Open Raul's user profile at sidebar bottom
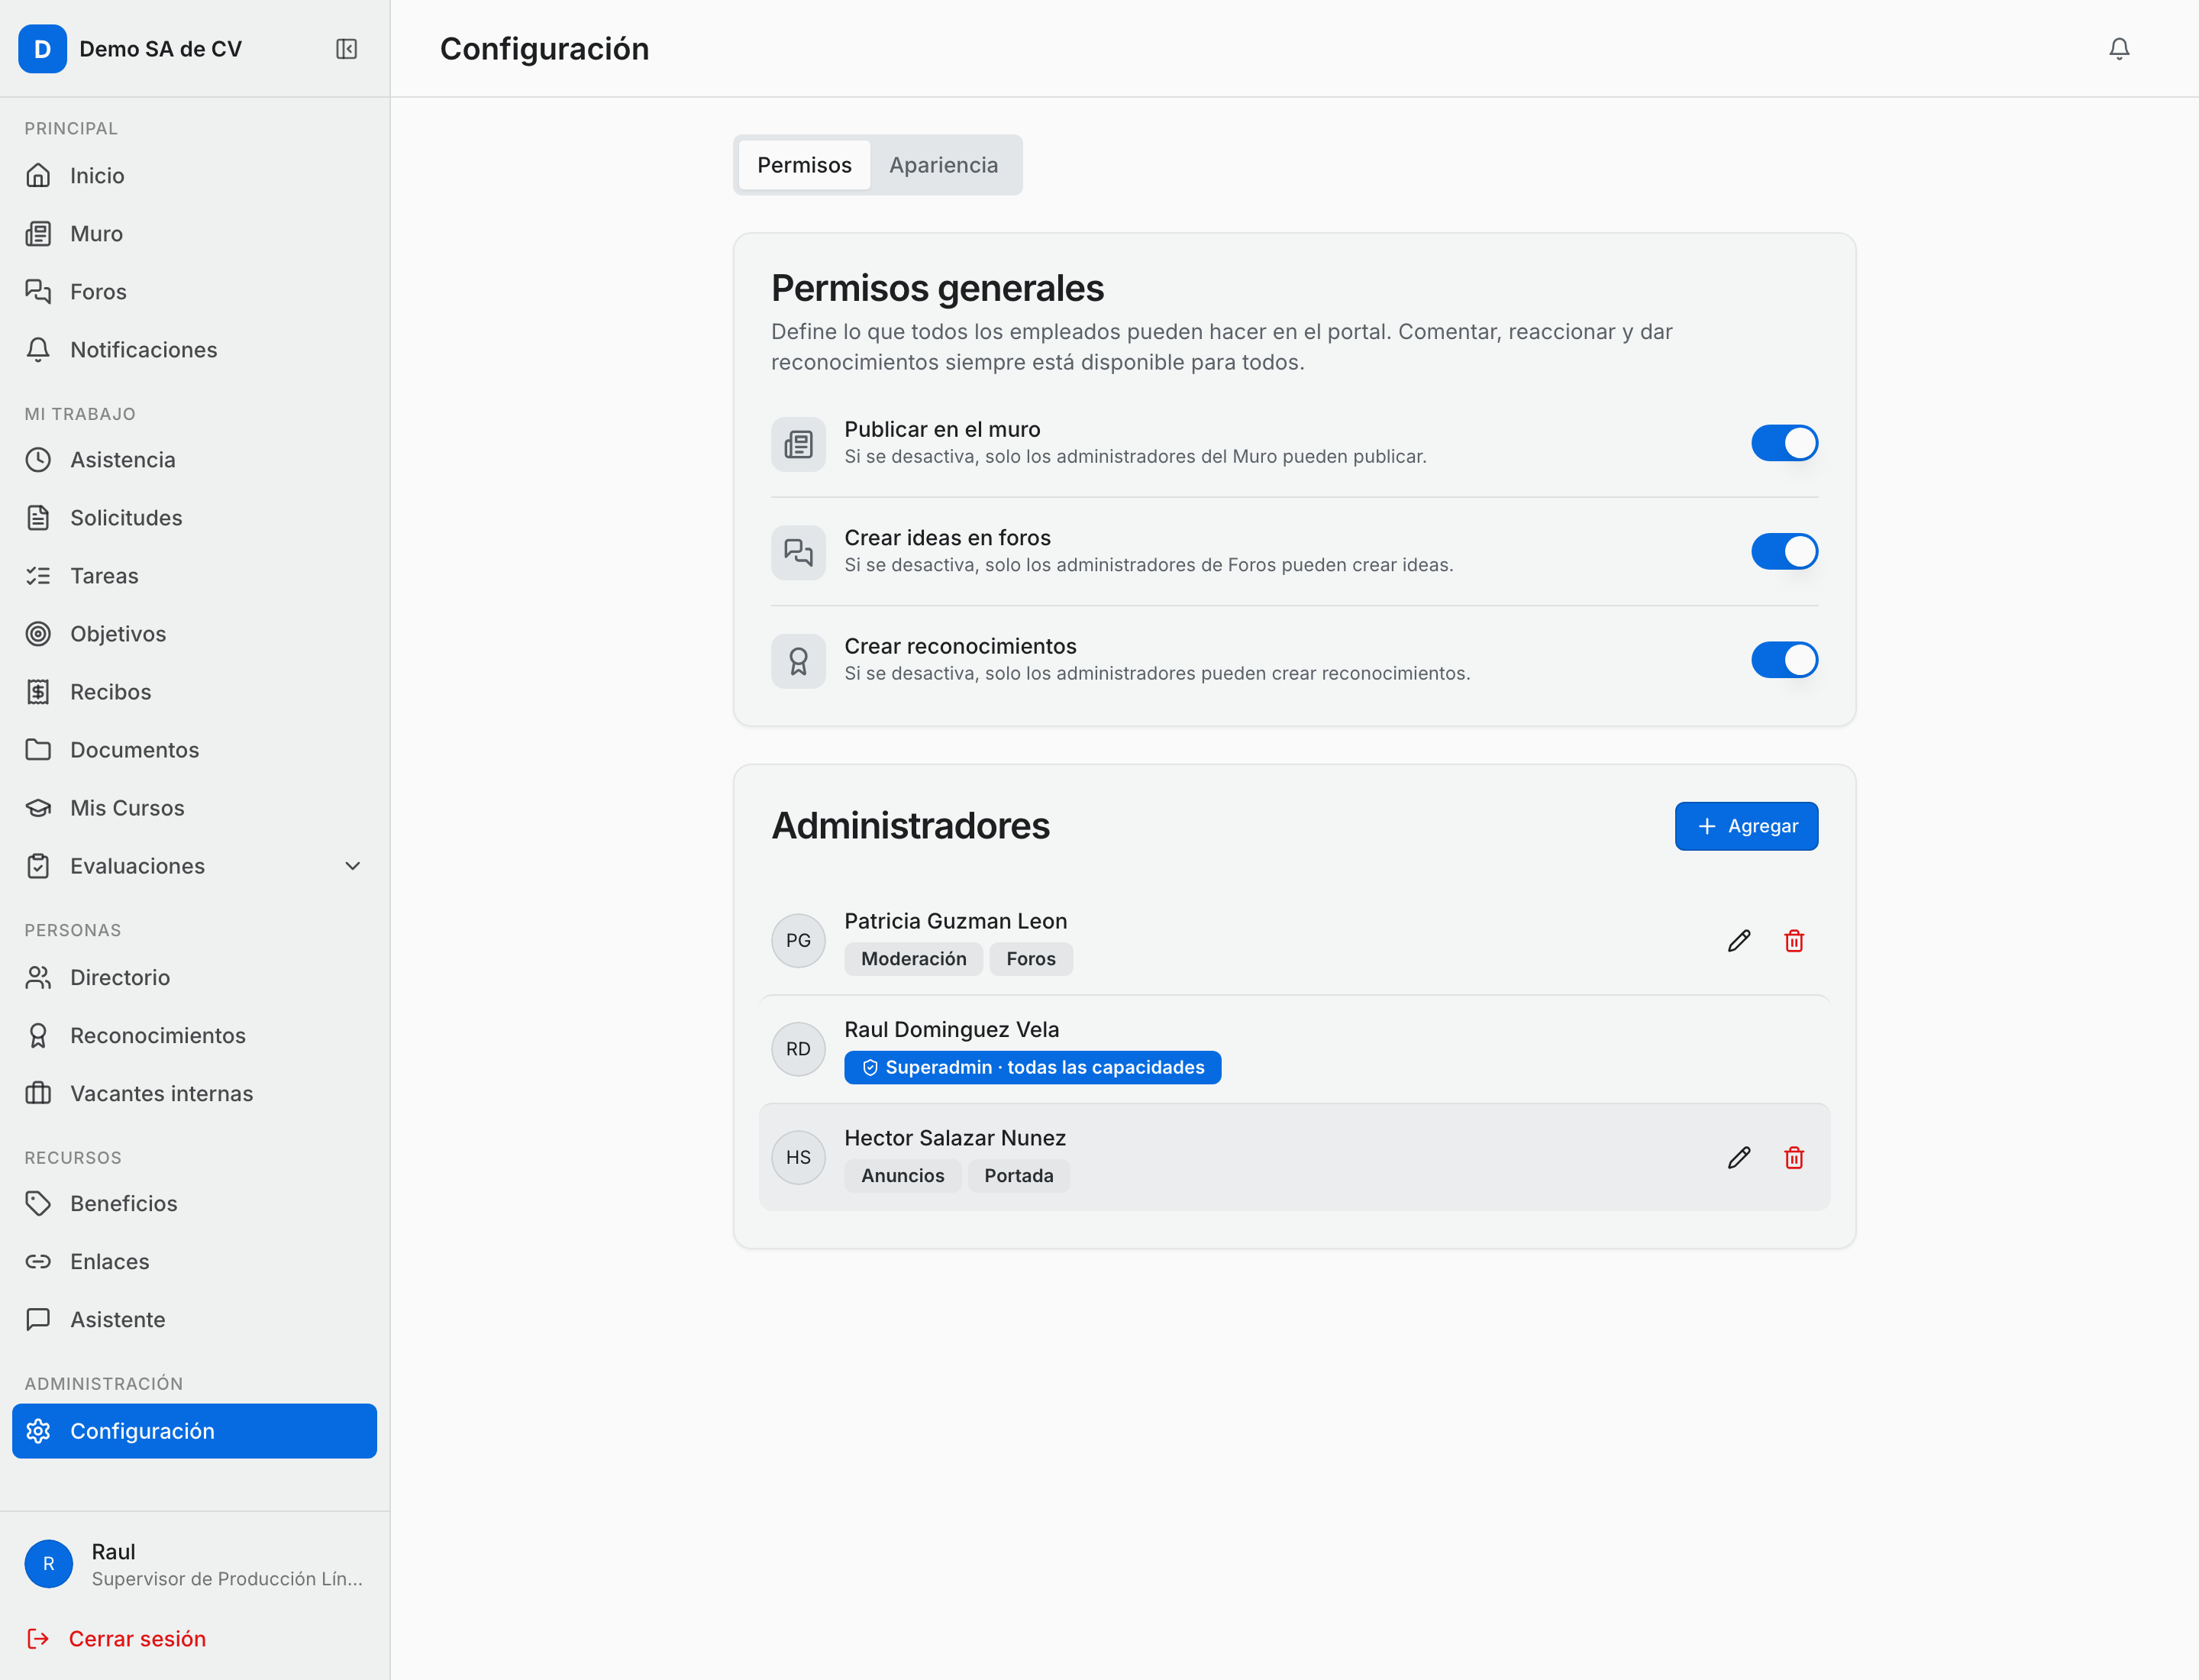The image size is (2199, 1680). coord(195,1564)
